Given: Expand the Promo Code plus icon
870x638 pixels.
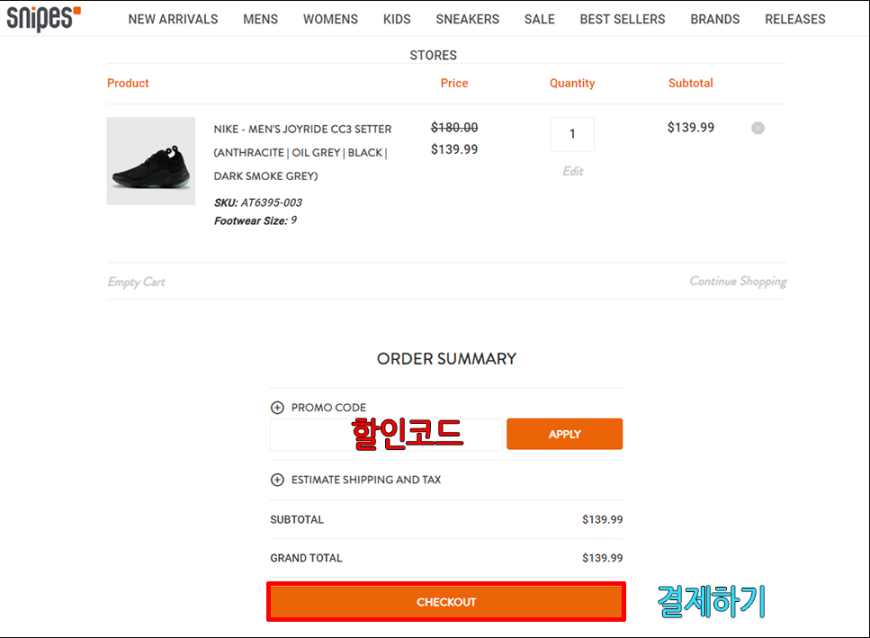Looking at the screenshot, I should tap(277, 408).
